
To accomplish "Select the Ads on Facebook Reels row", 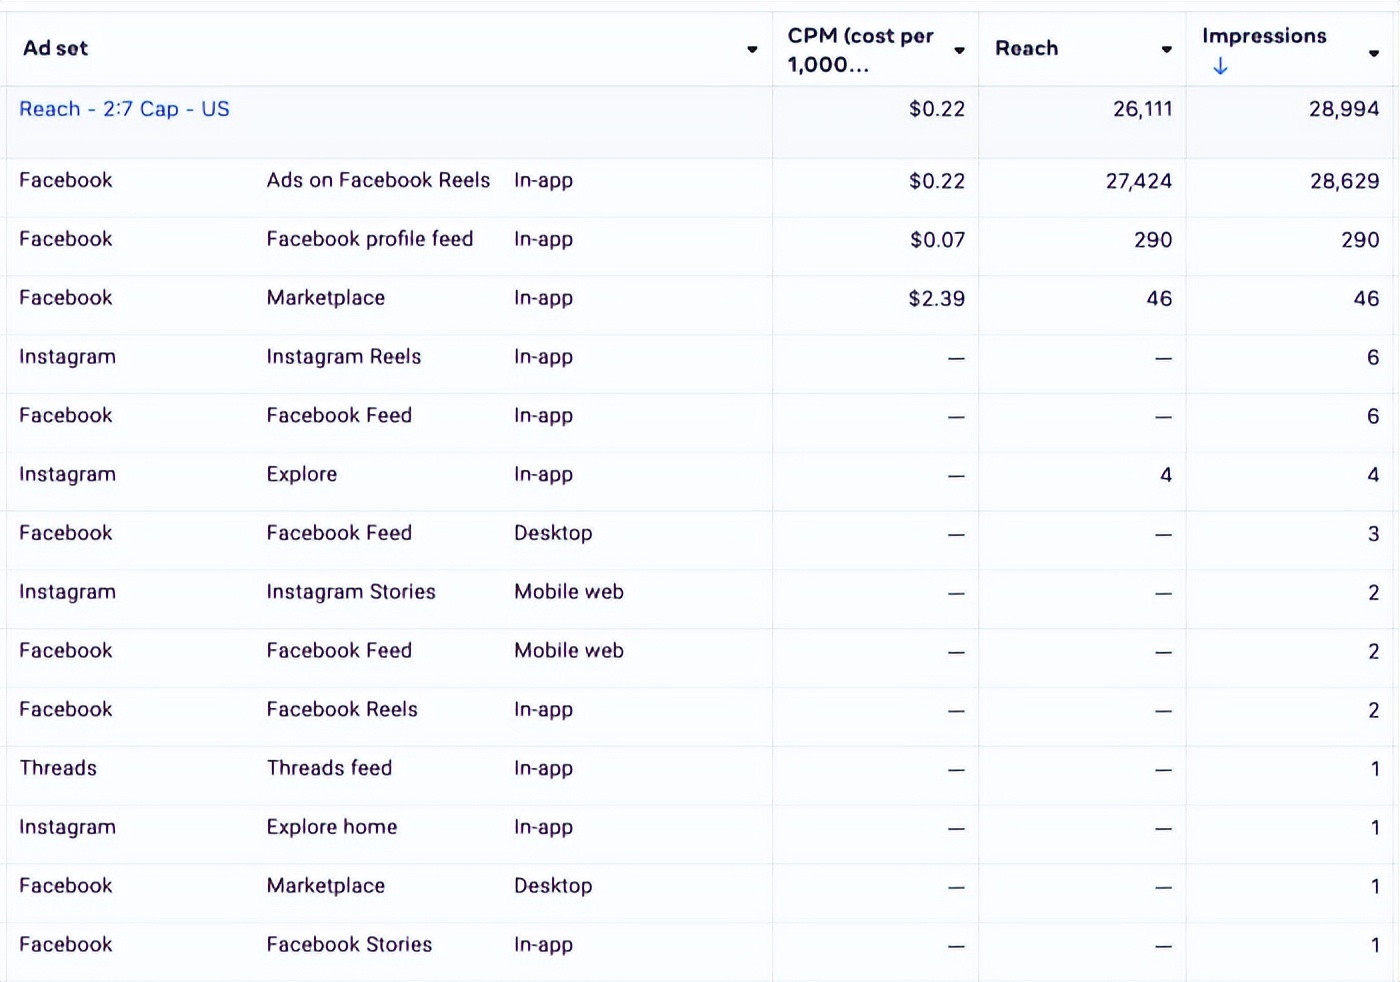I will pos(378,180).
